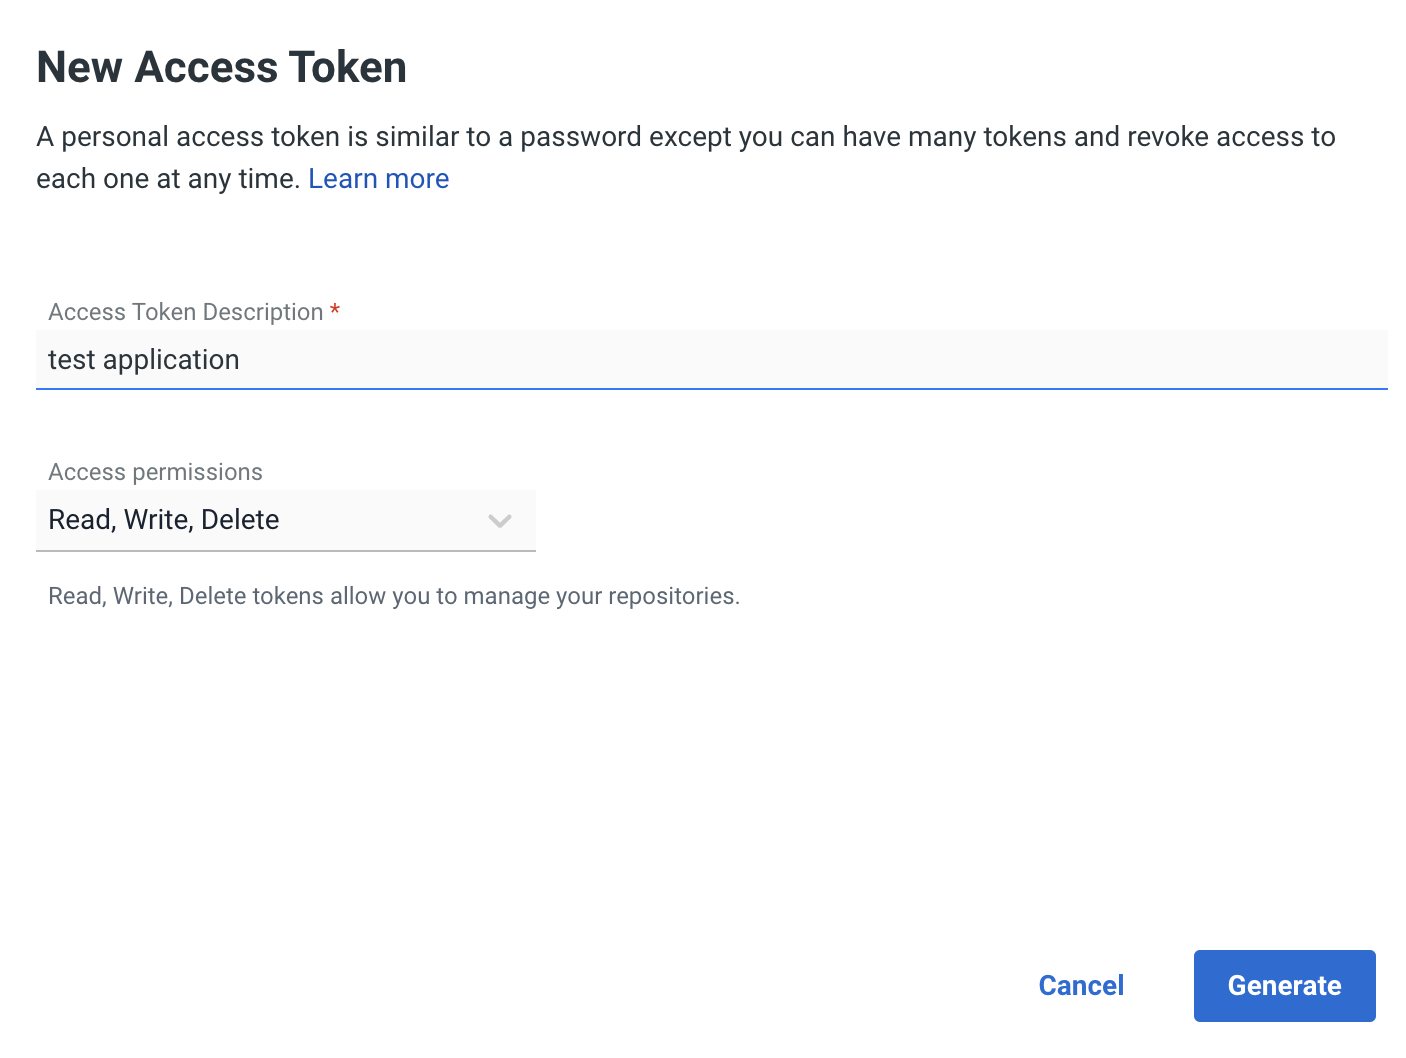Screen dimensions: 1406x1058
Task: Open the Read, Write, Delete dropdown
Action: coord(285,520)
